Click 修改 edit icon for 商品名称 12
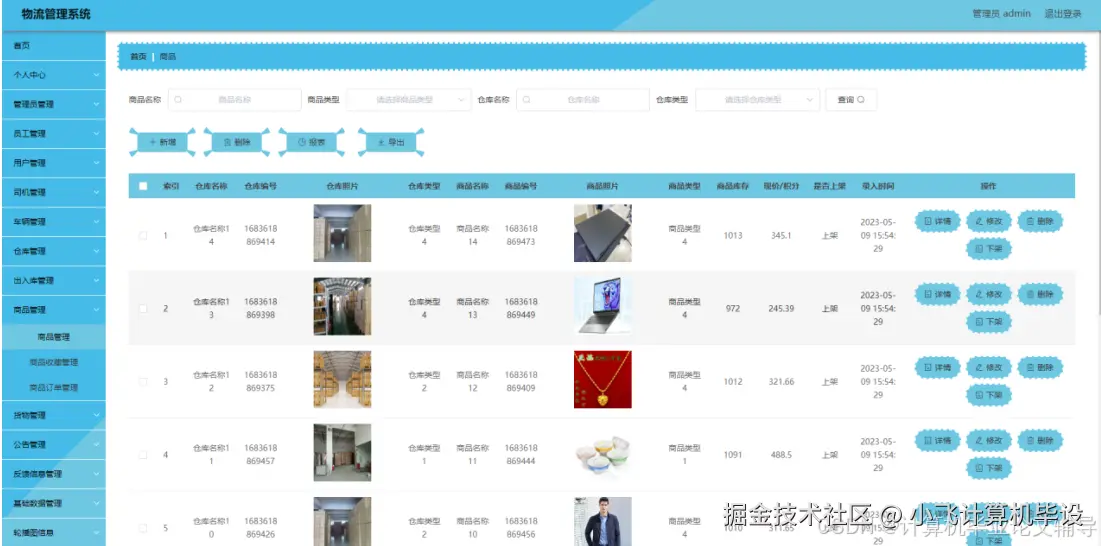Viewport: 1101px width, 546px height. click(x=979, y=367)
